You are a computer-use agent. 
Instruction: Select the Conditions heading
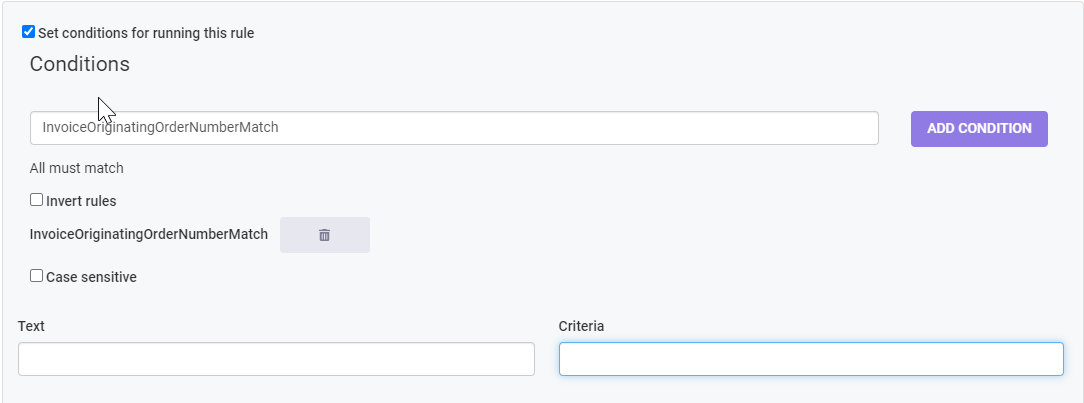coord(80,64)
